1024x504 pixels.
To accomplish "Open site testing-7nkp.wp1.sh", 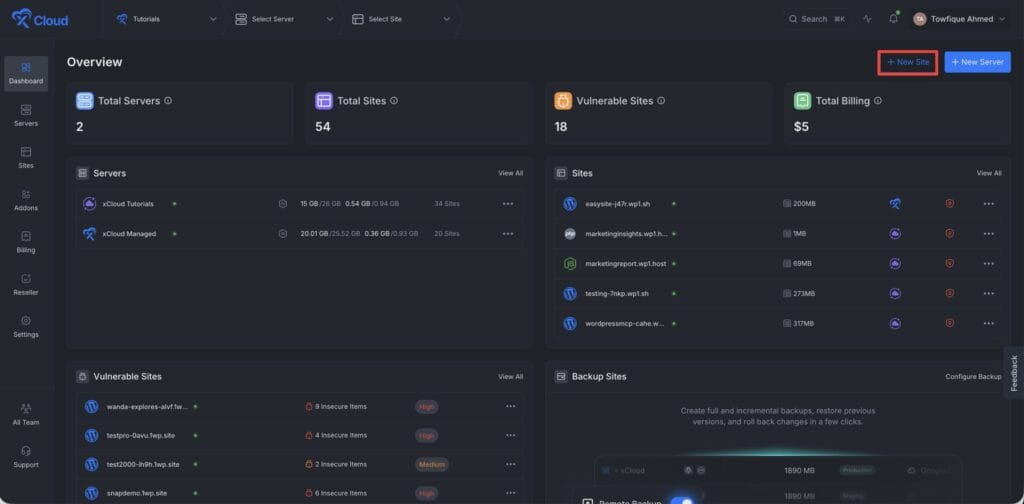I will [x=616, y=294].
